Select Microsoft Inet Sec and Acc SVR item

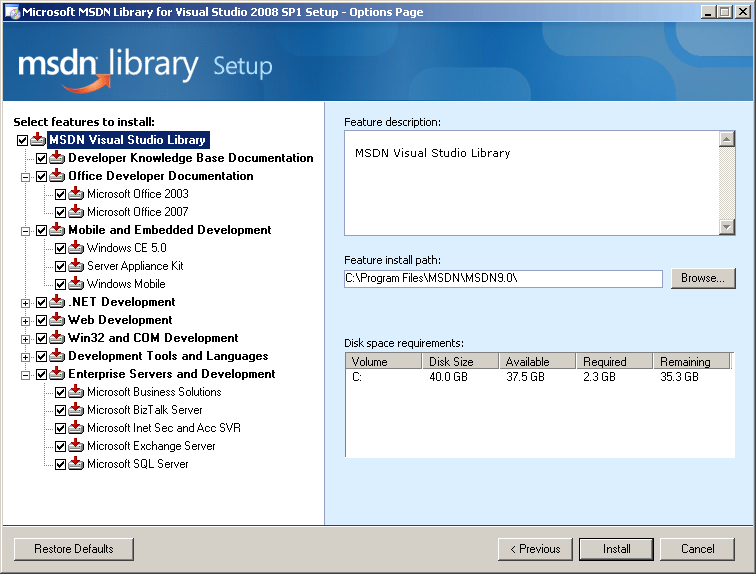pos(163,428)
